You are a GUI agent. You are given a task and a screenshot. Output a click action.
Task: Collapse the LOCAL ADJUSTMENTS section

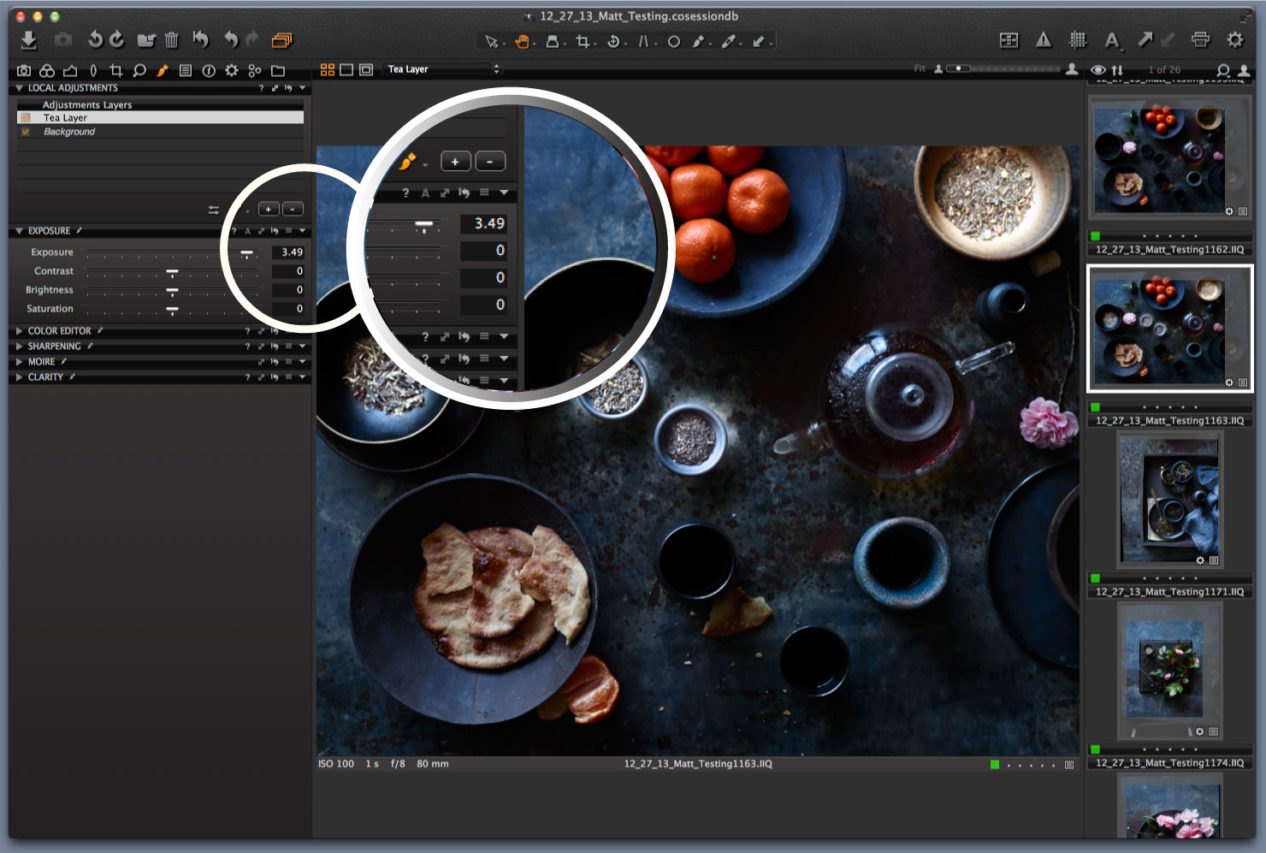tap(17, 88)
